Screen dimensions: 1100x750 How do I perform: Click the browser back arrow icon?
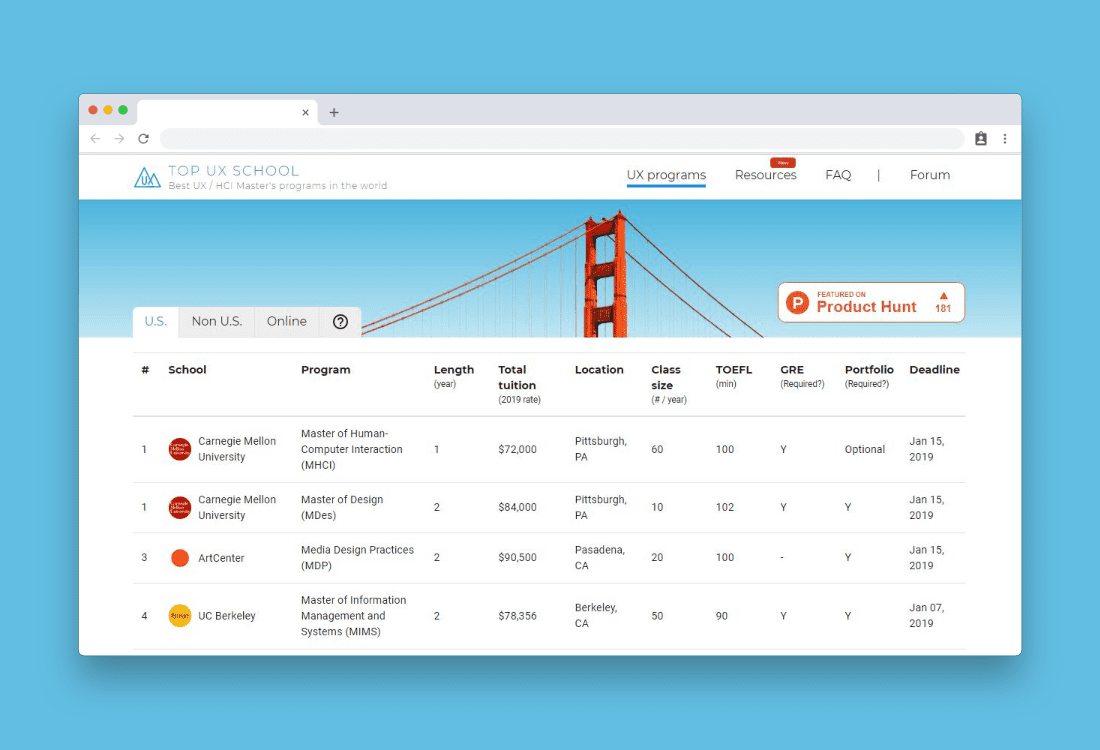point(95,139)
